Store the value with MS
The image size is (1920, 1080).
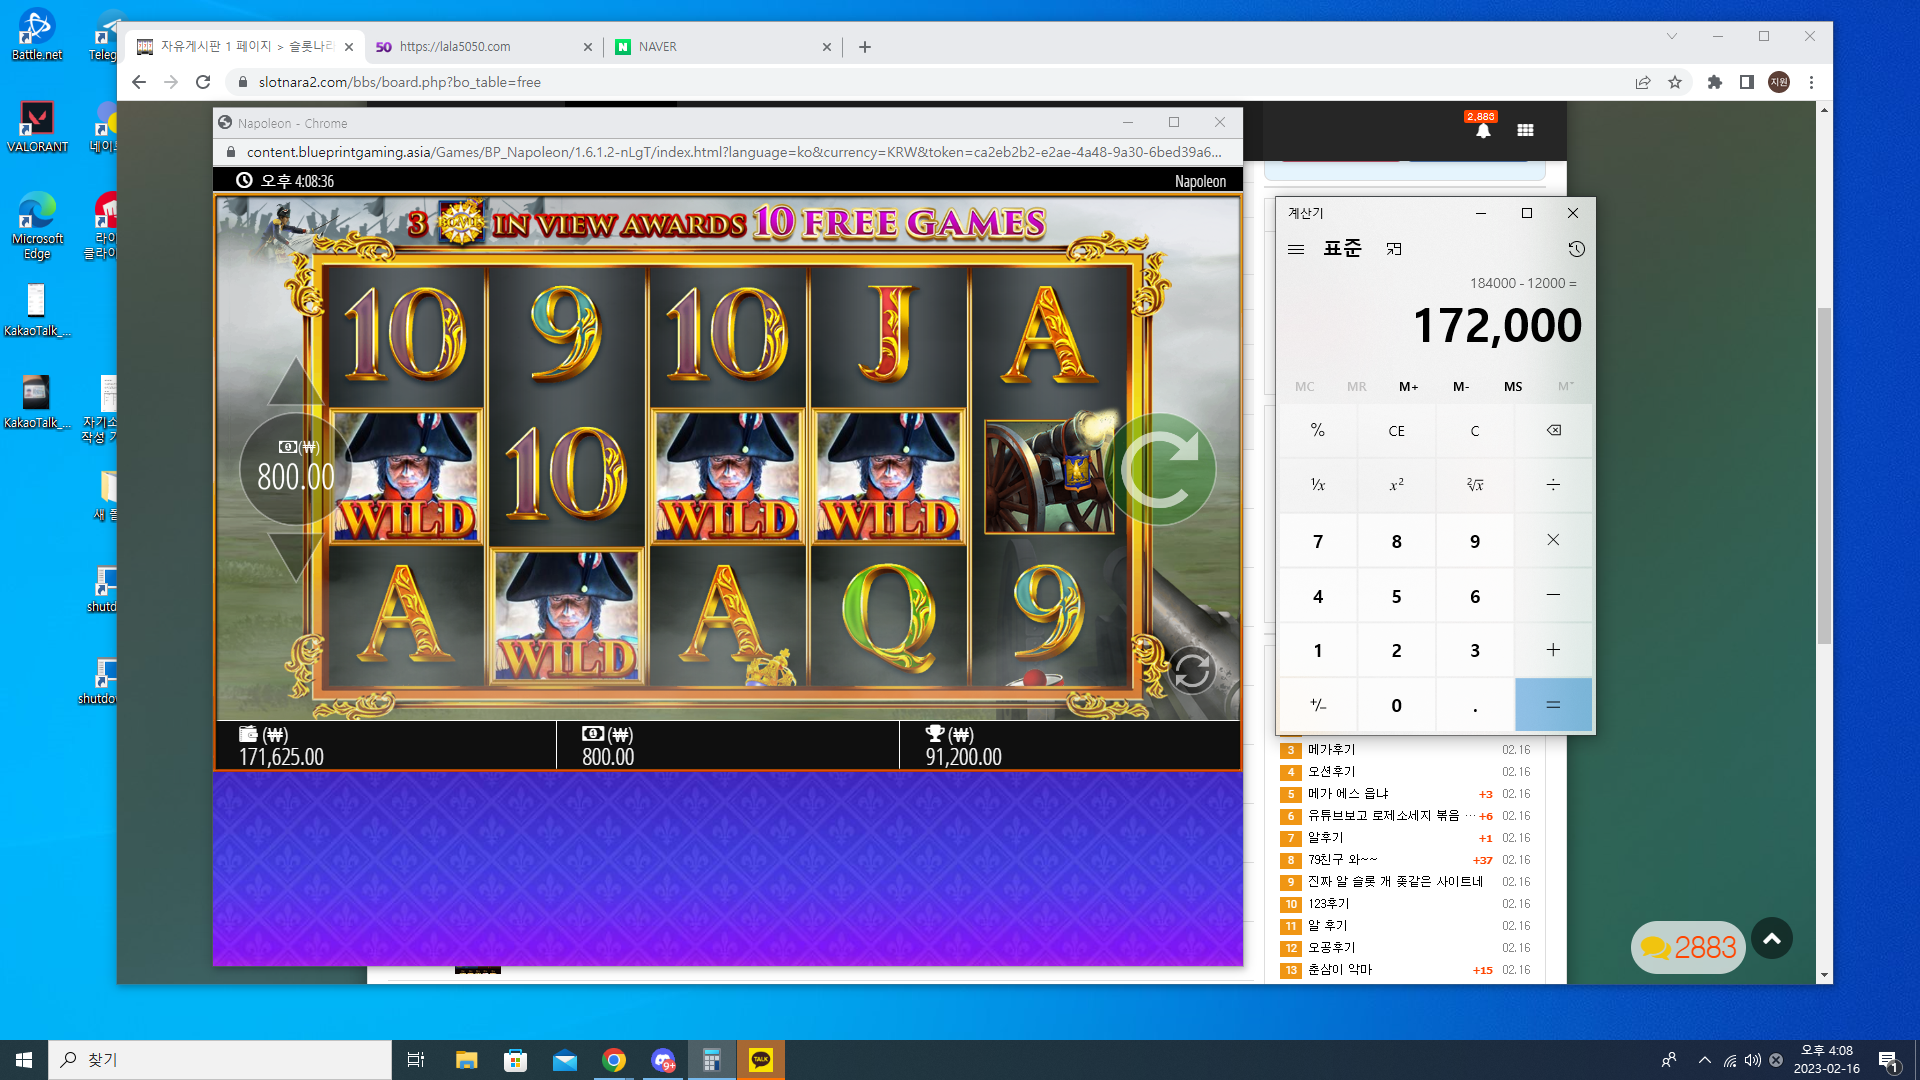1513,387
